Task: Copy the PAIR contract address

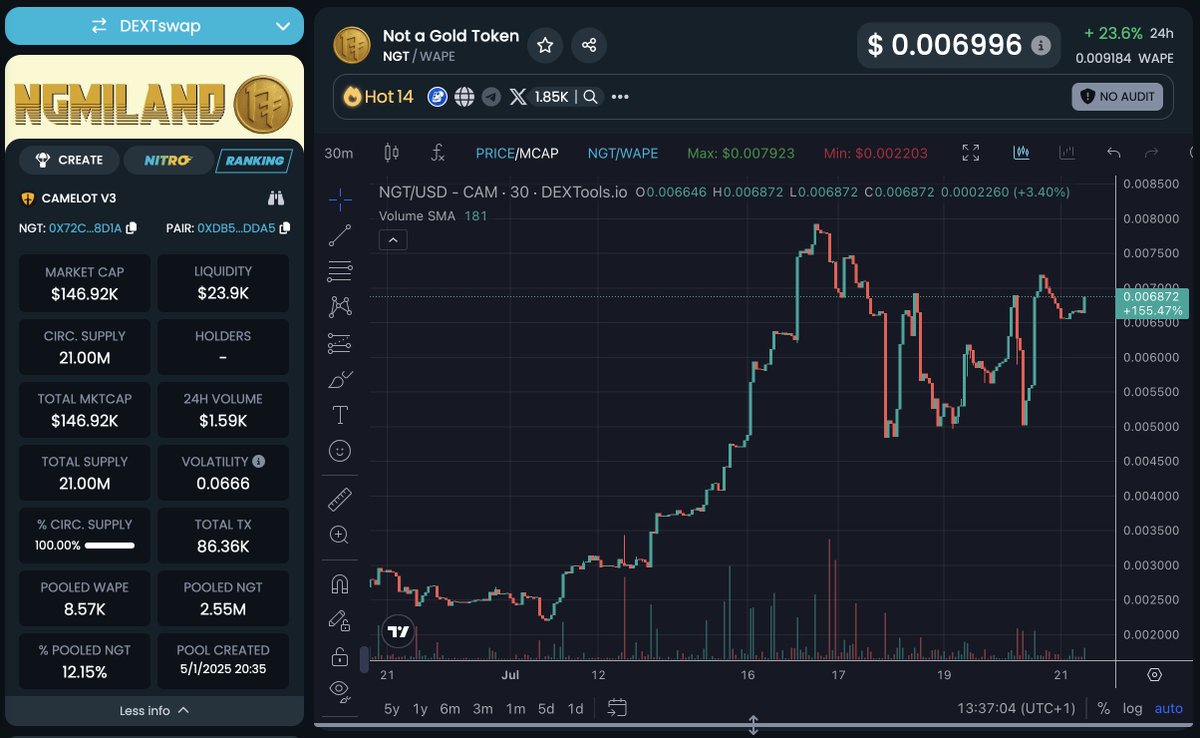Action: (x=285, y=228)
